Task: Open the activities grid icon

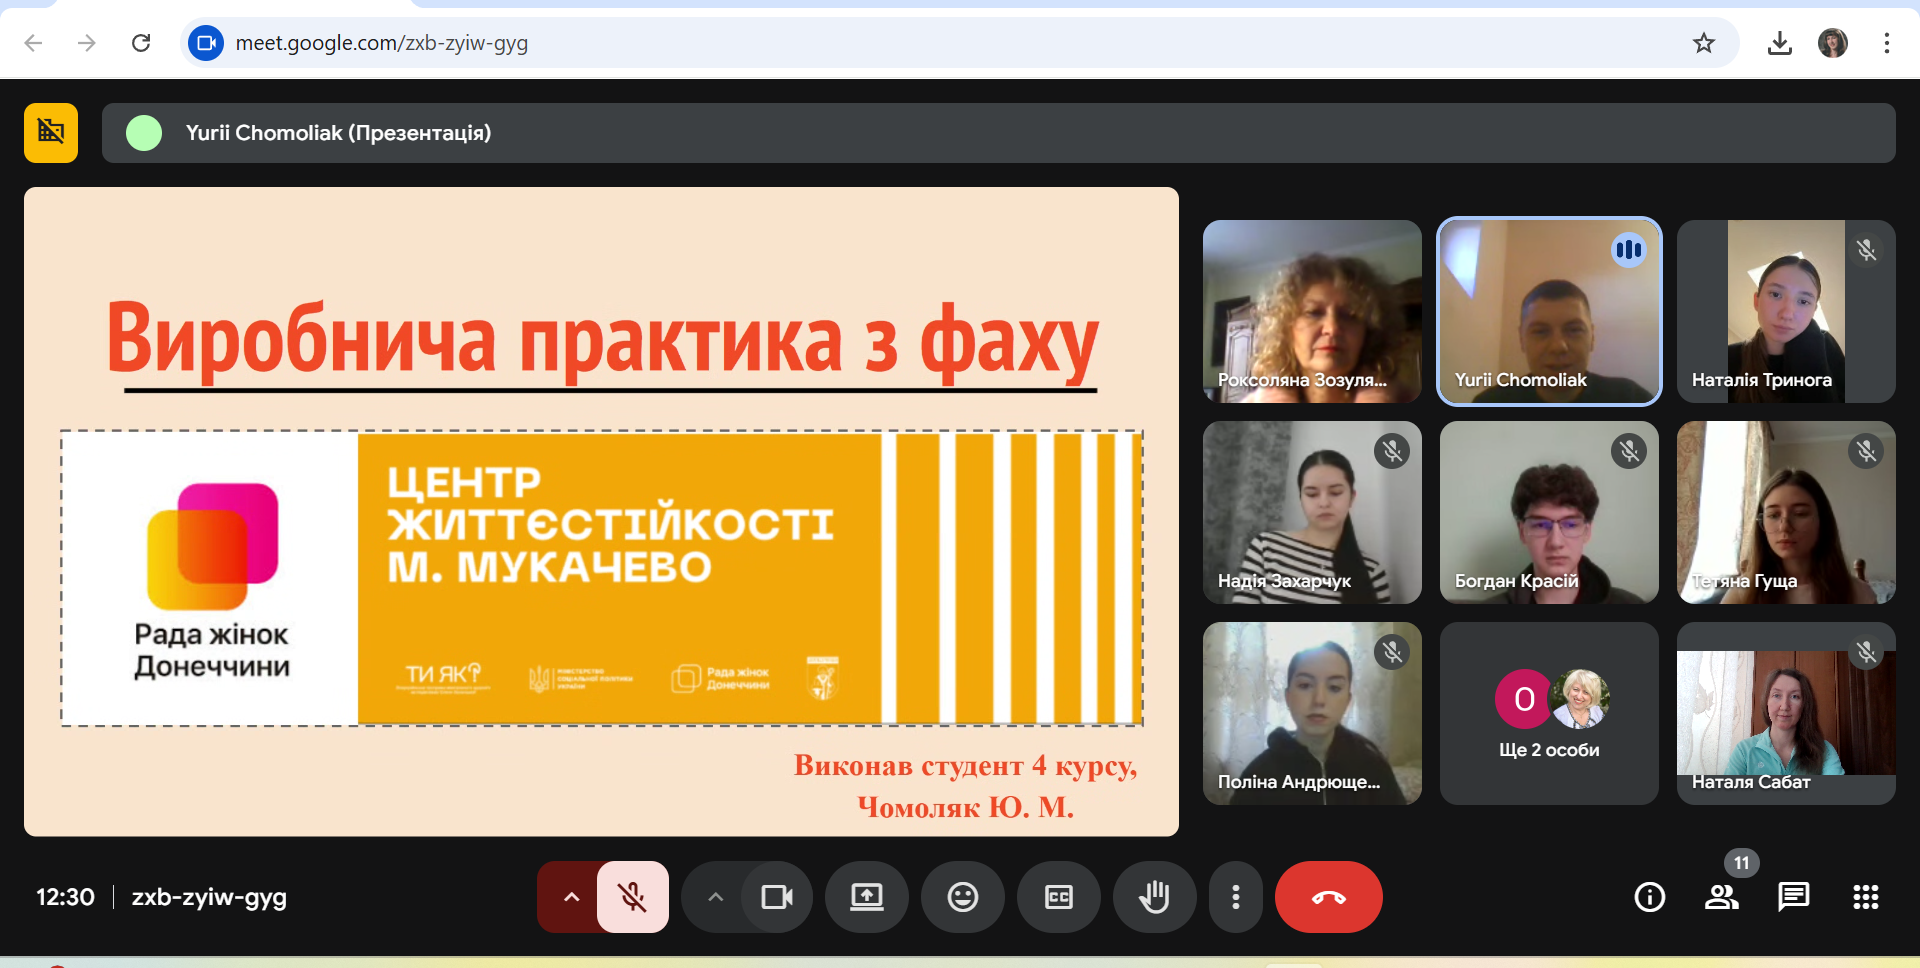Action: tap(1865, 897)
